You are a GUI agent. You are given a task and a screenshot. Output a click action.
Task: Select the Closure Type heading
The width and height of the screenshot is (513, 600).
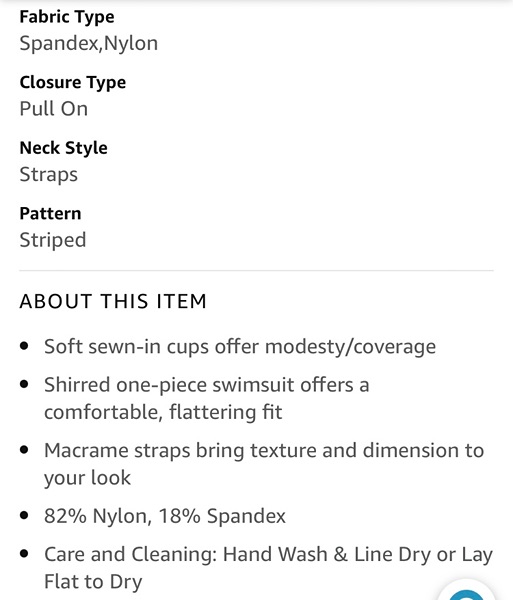coord(73,82)
